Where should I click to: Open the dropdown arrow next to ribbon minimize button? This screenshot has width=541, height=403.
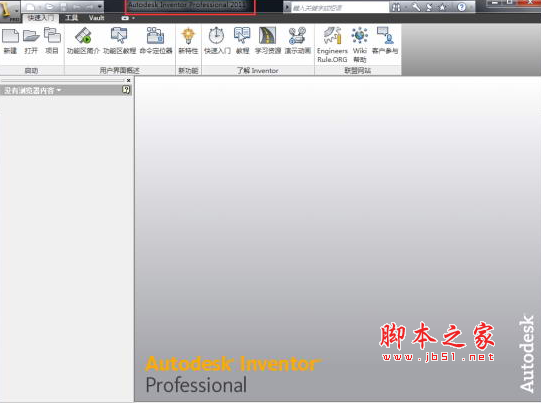[133, 18]
